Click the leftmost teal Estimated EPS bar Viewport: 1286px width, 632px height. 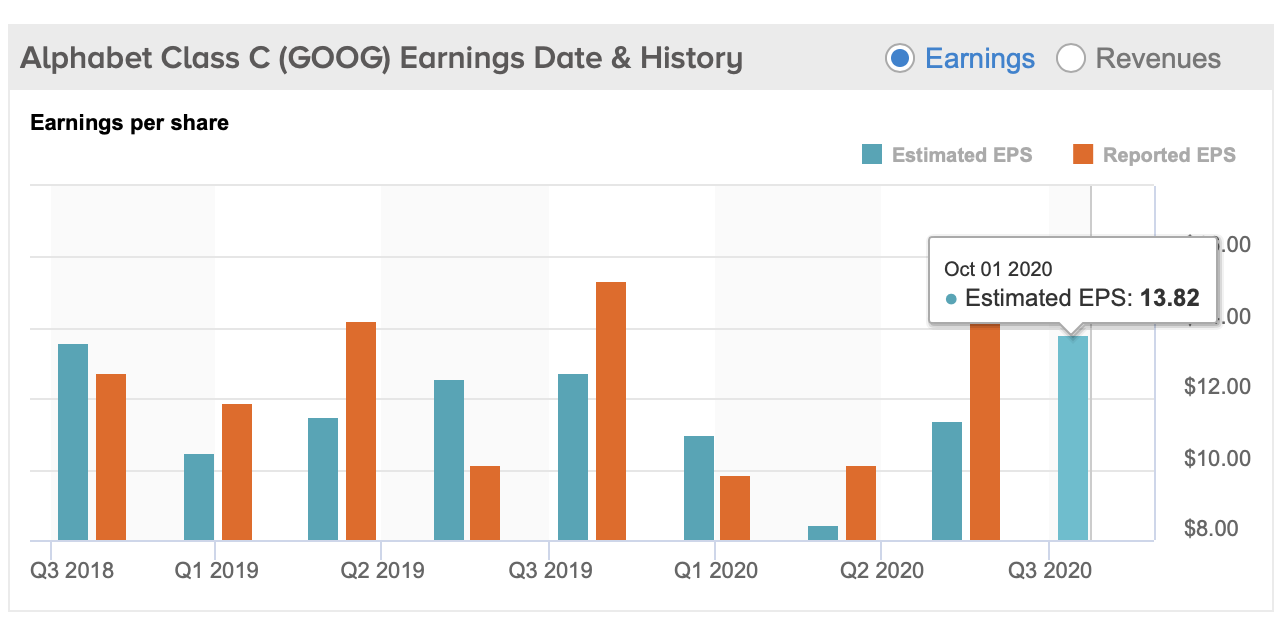[73, 442]
